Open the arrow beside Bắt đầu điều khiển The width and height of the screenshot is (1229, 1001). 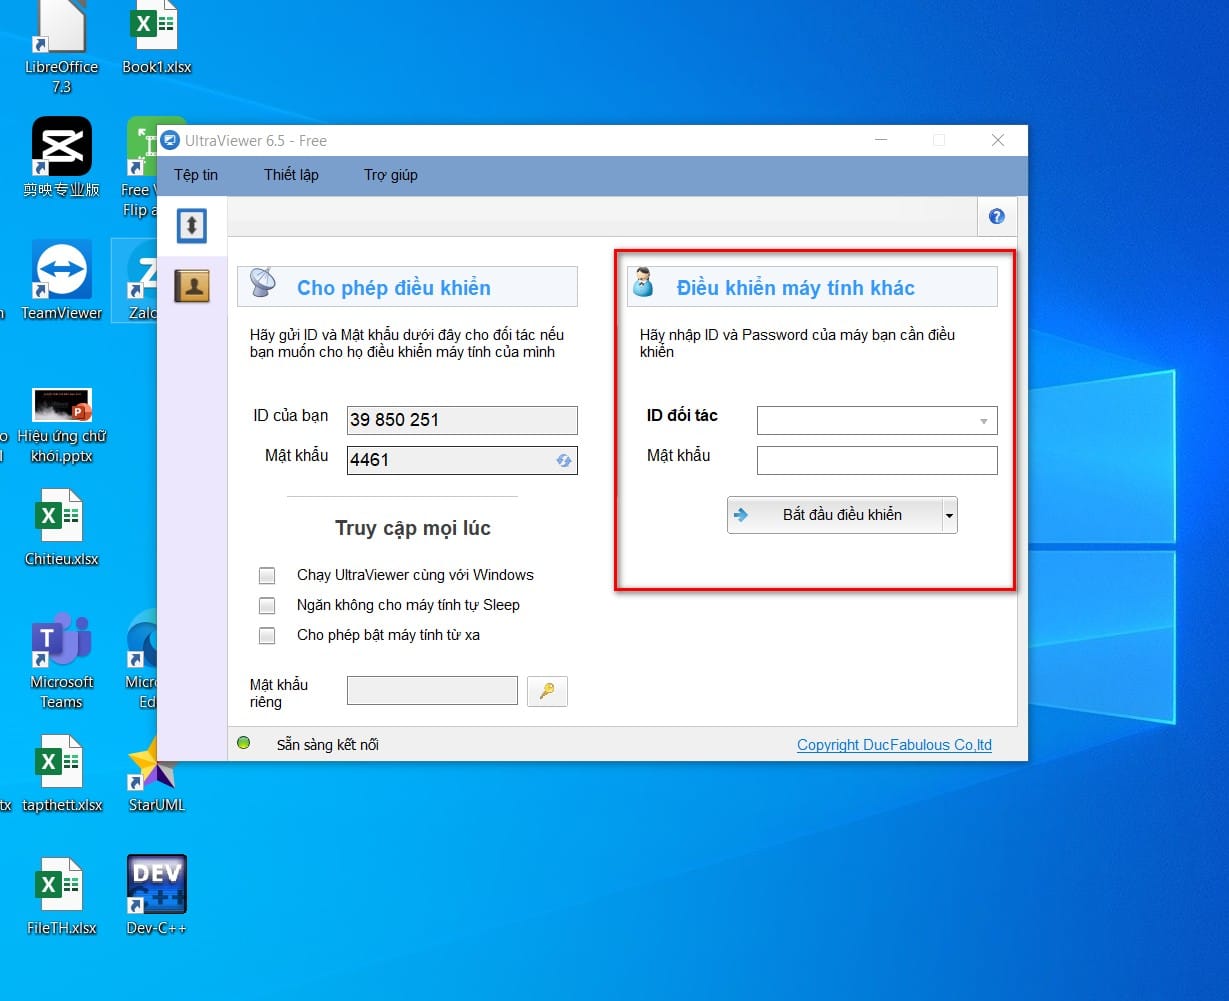(x=949, y=516)
